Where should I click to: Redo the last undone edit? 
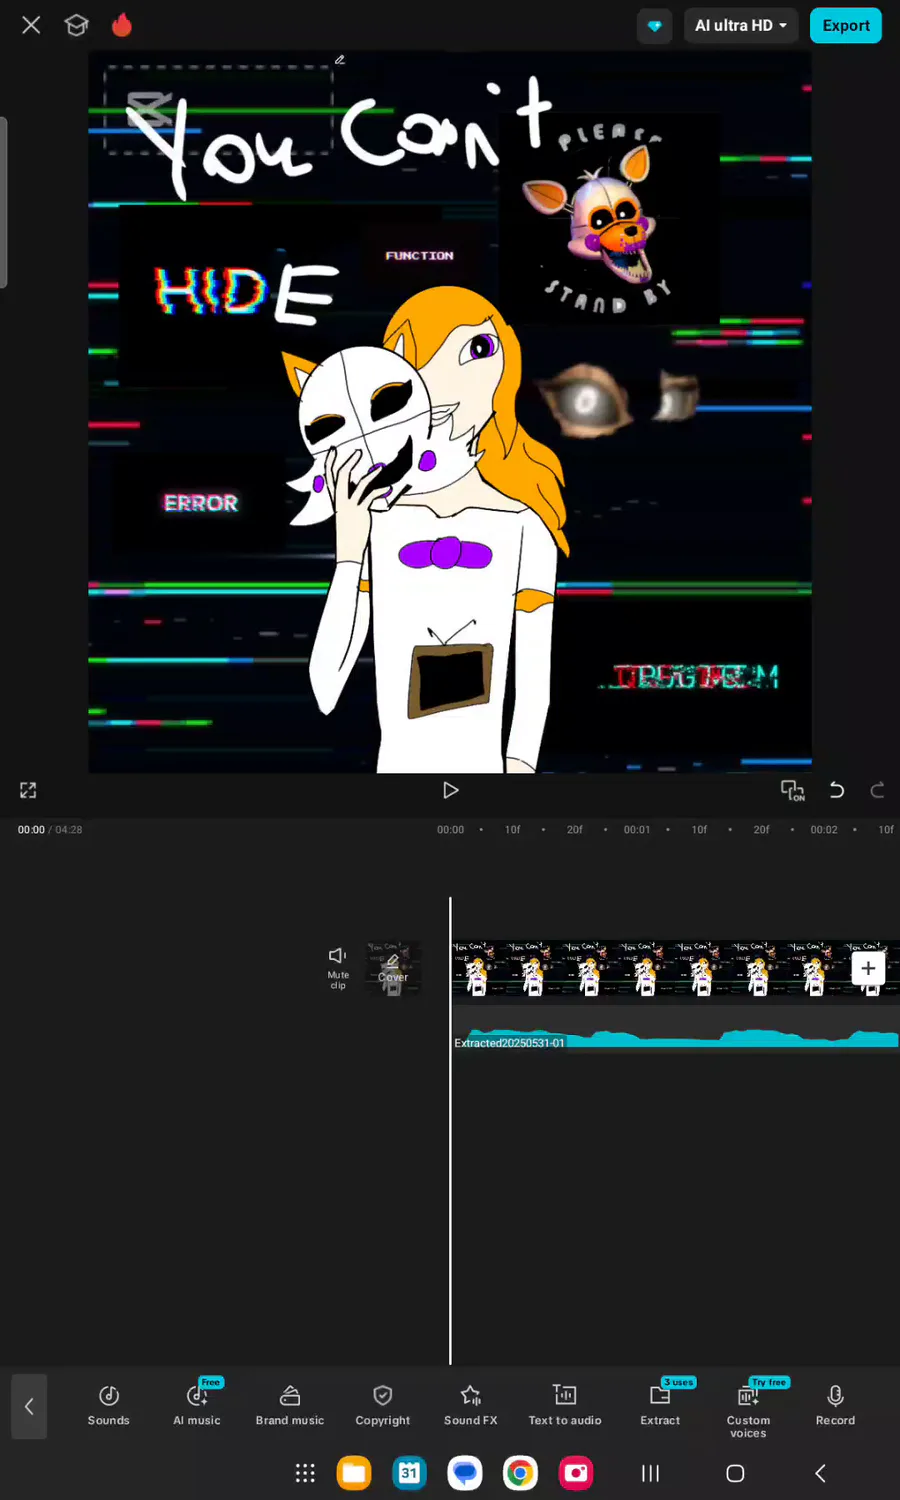877,790
